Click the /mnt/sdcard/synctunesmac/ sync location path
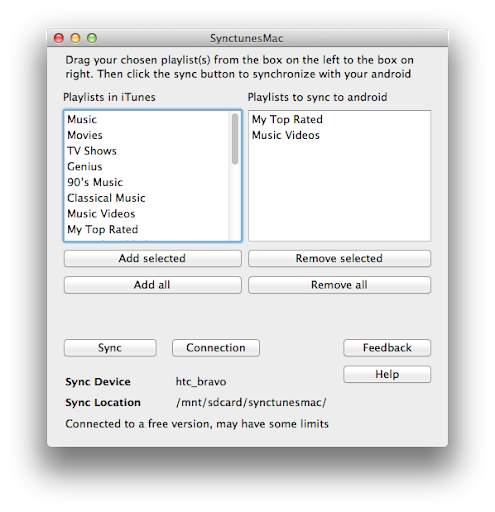The width and height of the screenshot is (495, 512). click(x=251, y=402)
